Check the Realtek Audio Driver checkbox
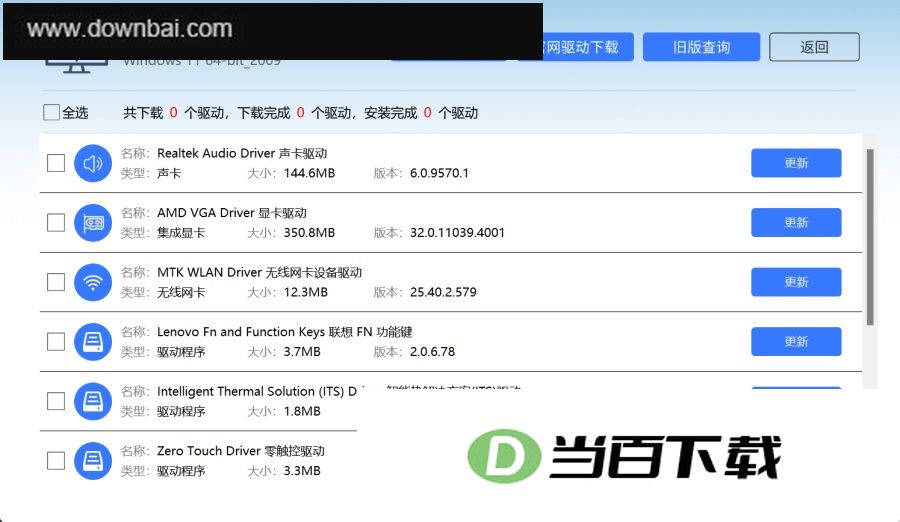The width and height of the screenshot is (900, 522). (x=56, y=163)
